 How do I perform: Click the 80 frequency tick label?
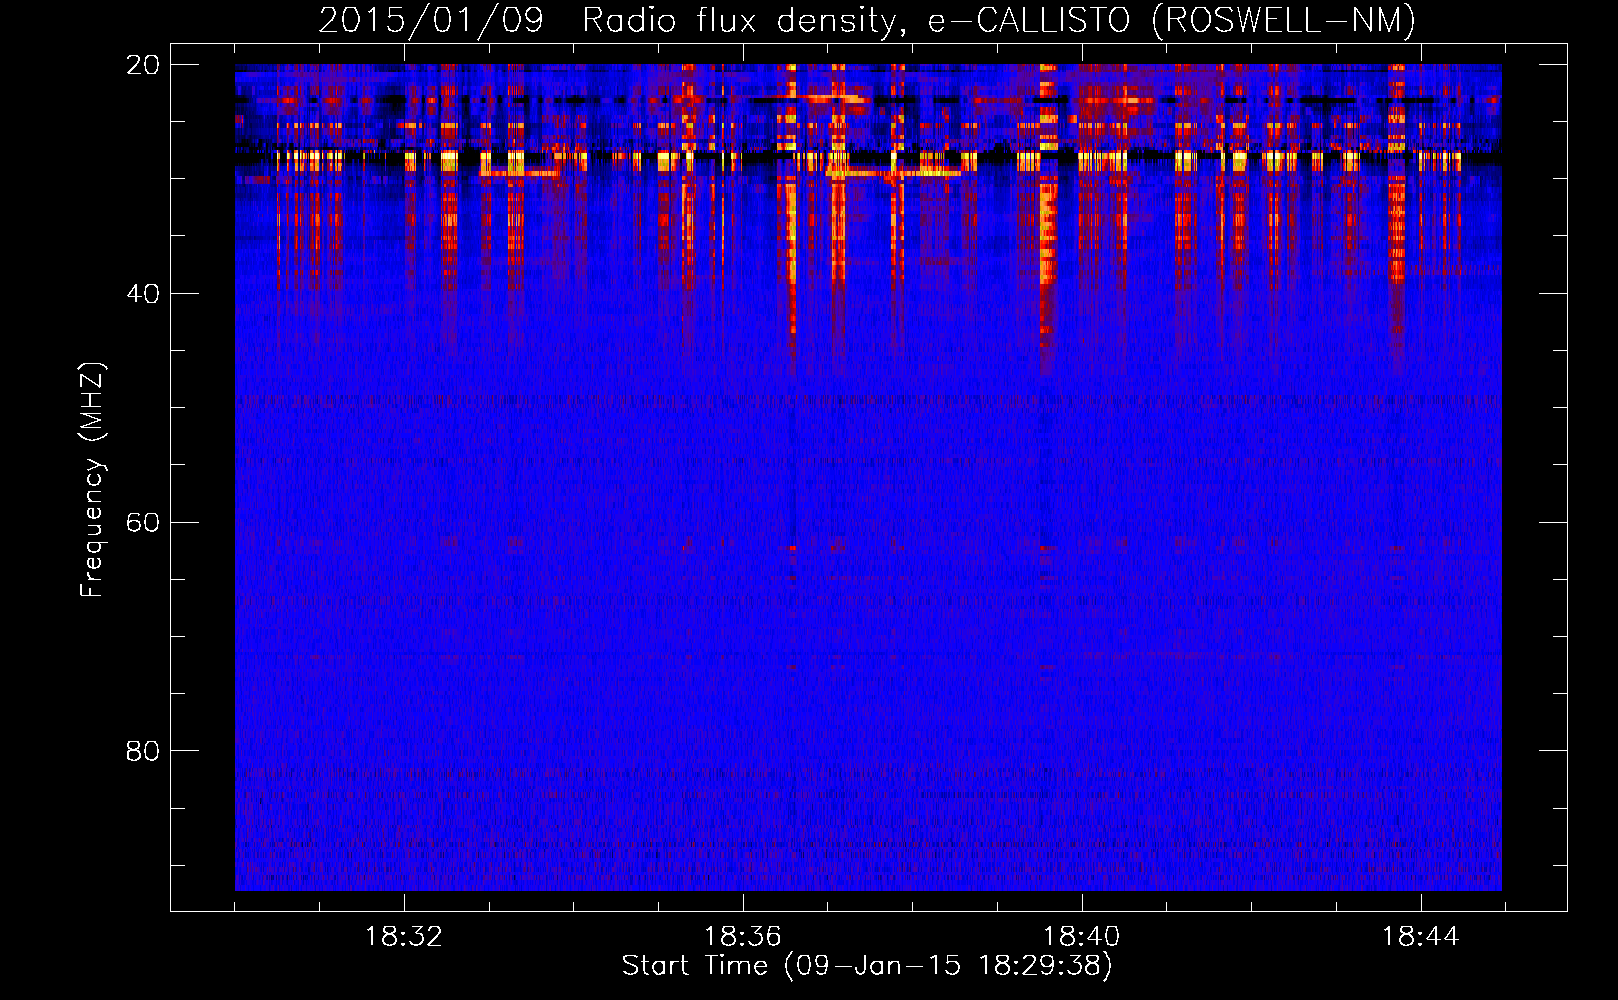click(x=143, y=751)
